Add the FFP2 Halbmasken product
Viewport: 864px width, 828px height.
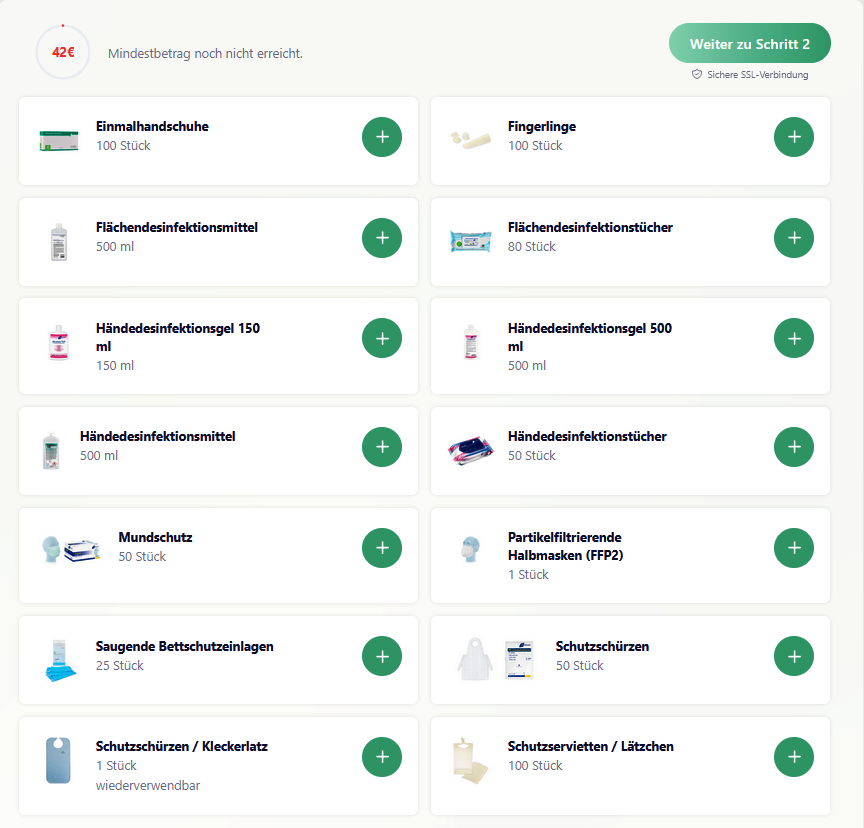[794, 548]
